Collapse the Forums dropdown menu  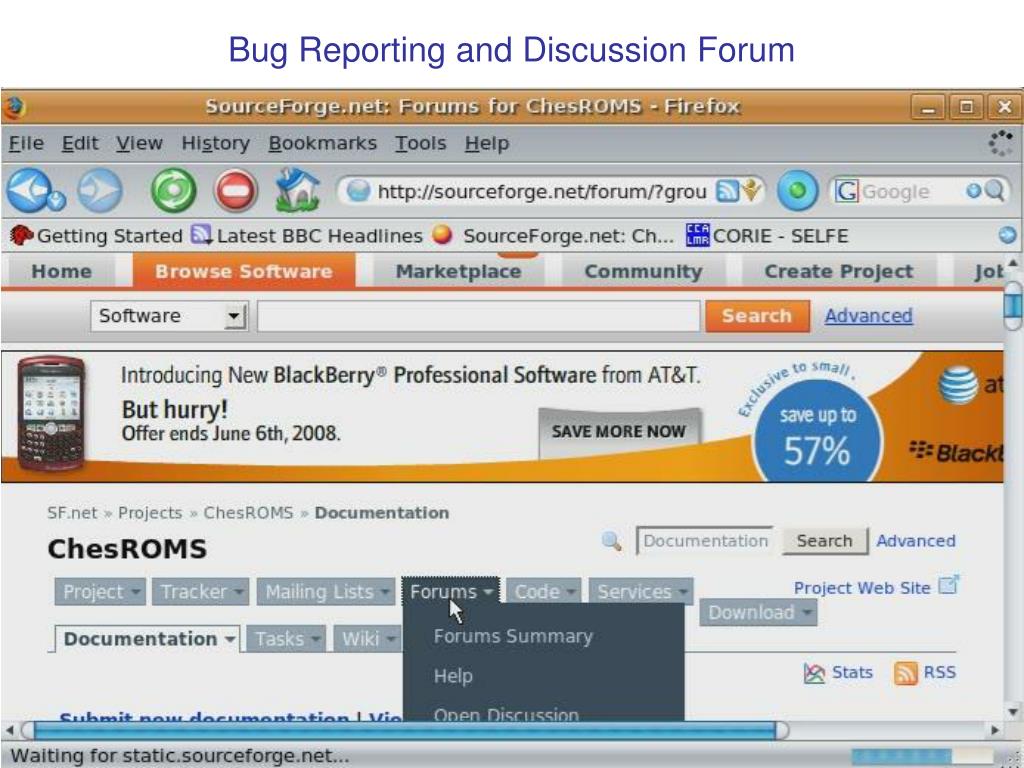[x=451, y=592]
